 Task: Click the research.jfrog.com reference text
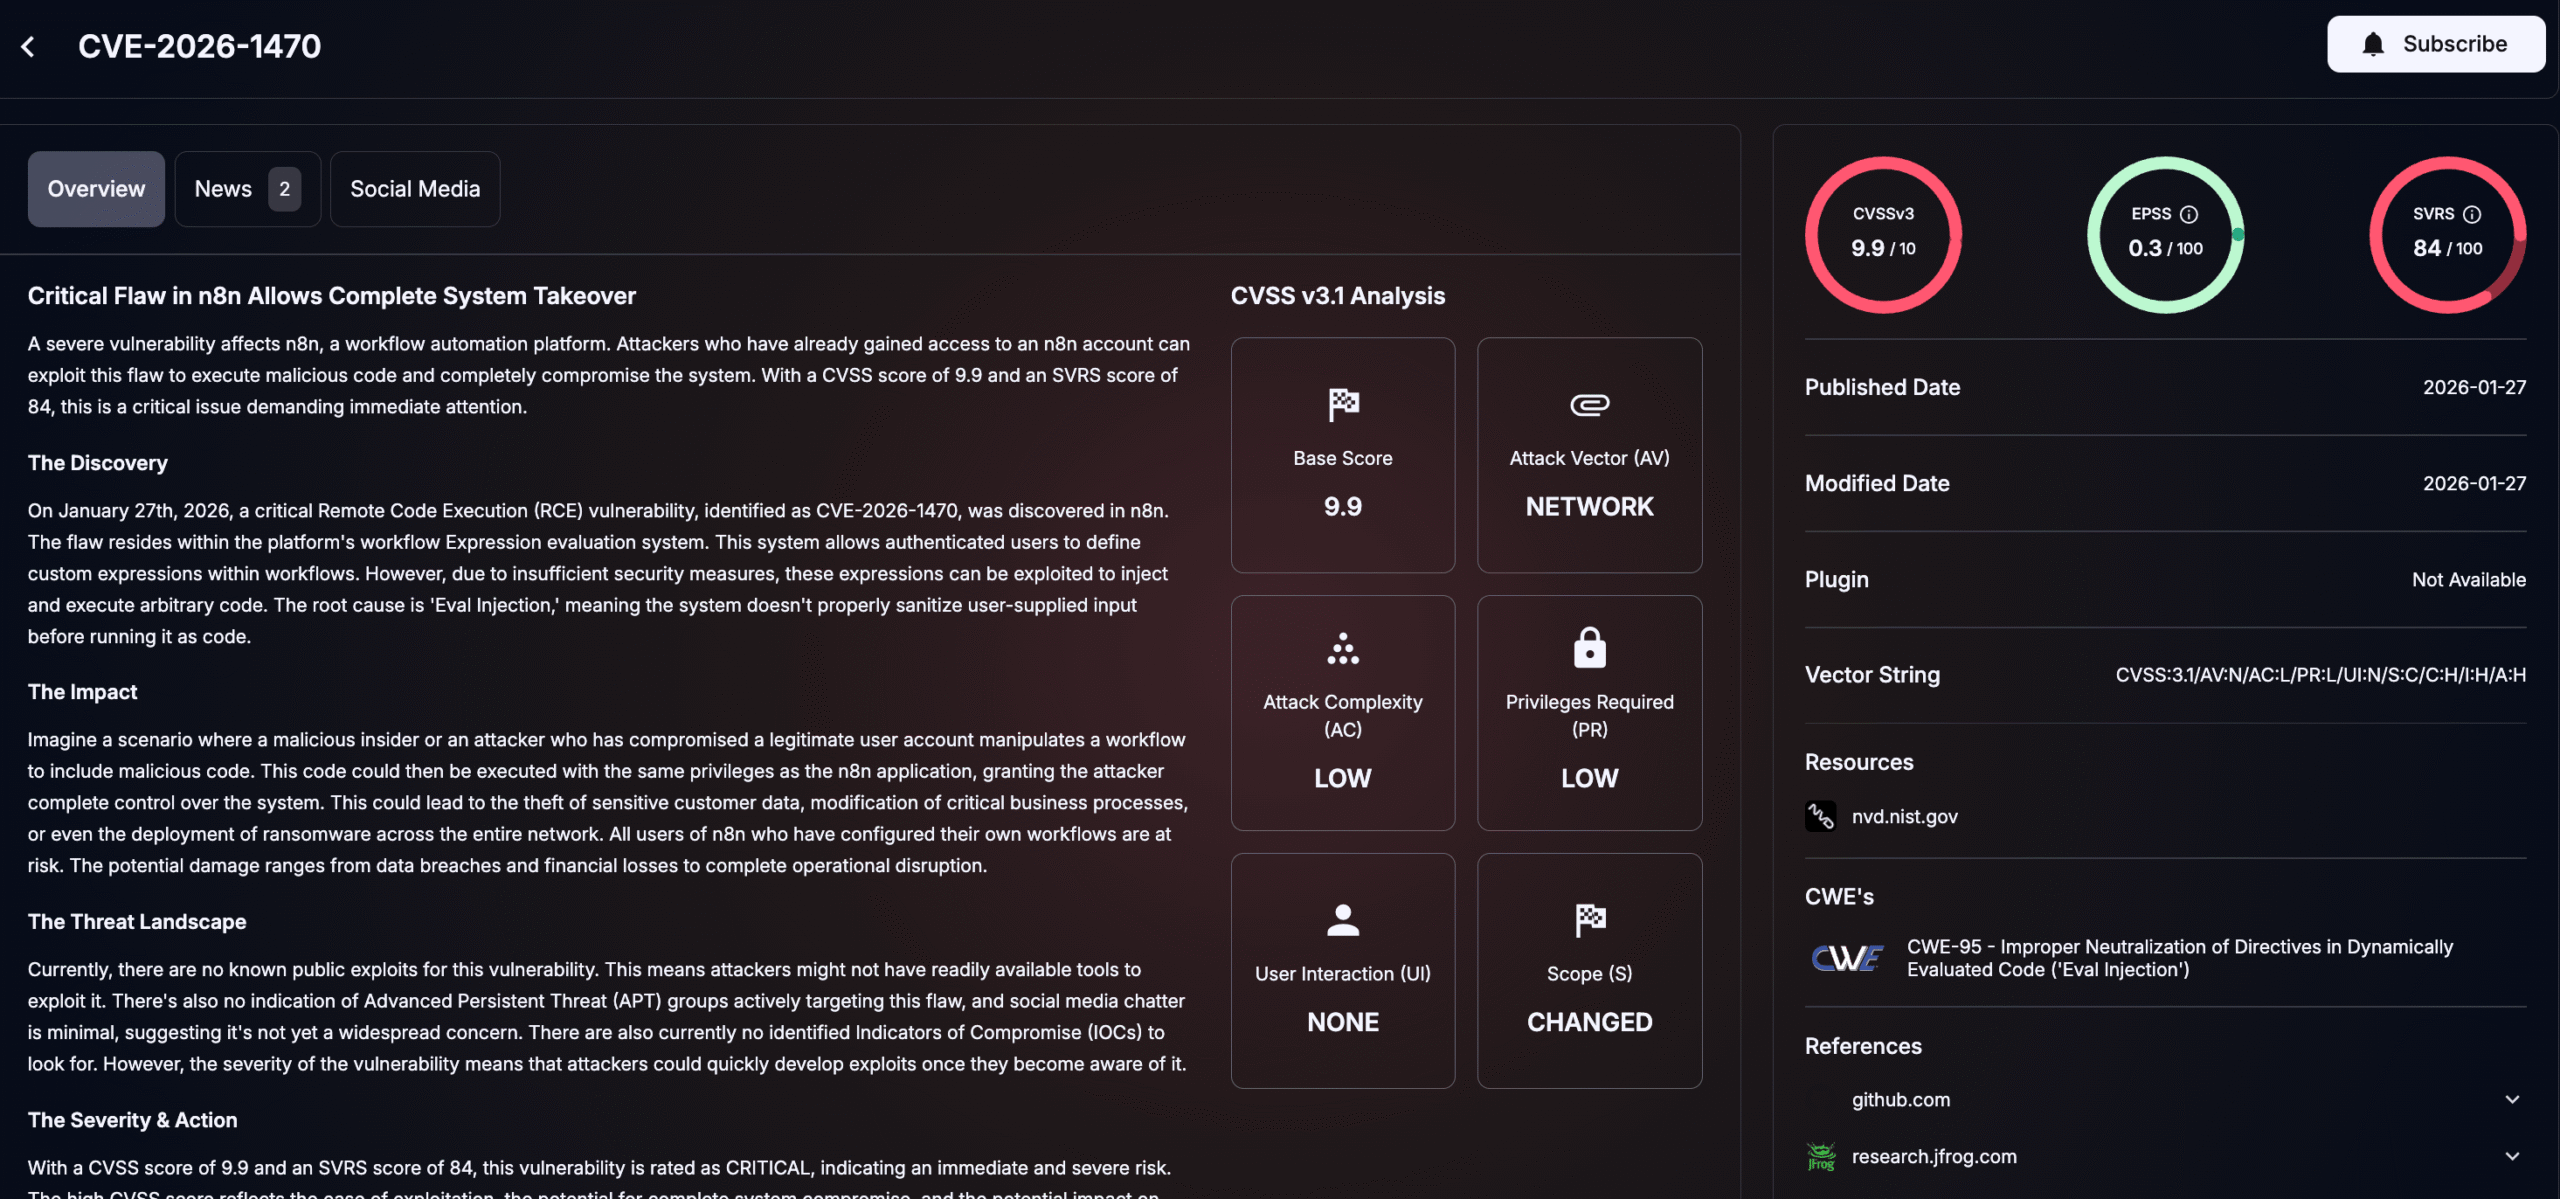(x=1934, y=1157)
